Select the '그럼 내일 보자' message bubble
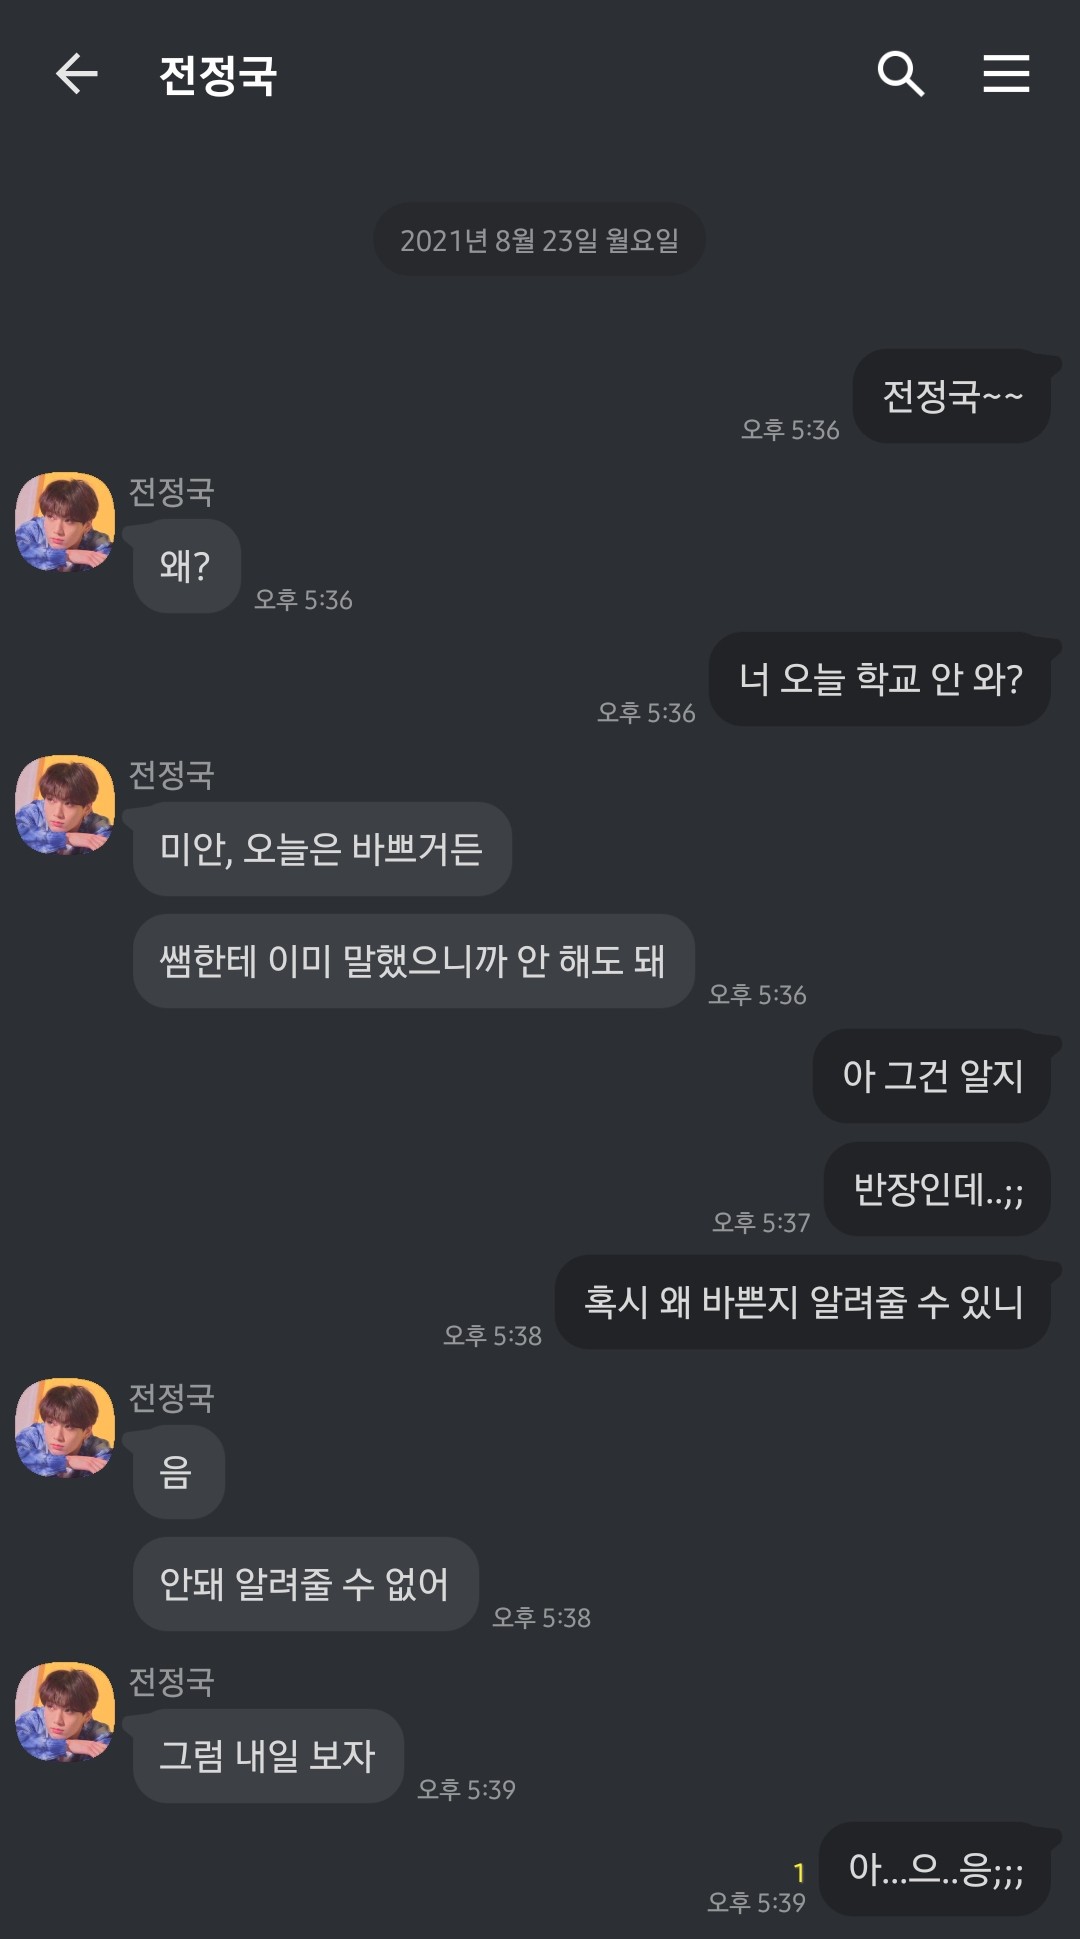The width and height of the screenshot is (1080, 1939). [x=268, y=1756]
